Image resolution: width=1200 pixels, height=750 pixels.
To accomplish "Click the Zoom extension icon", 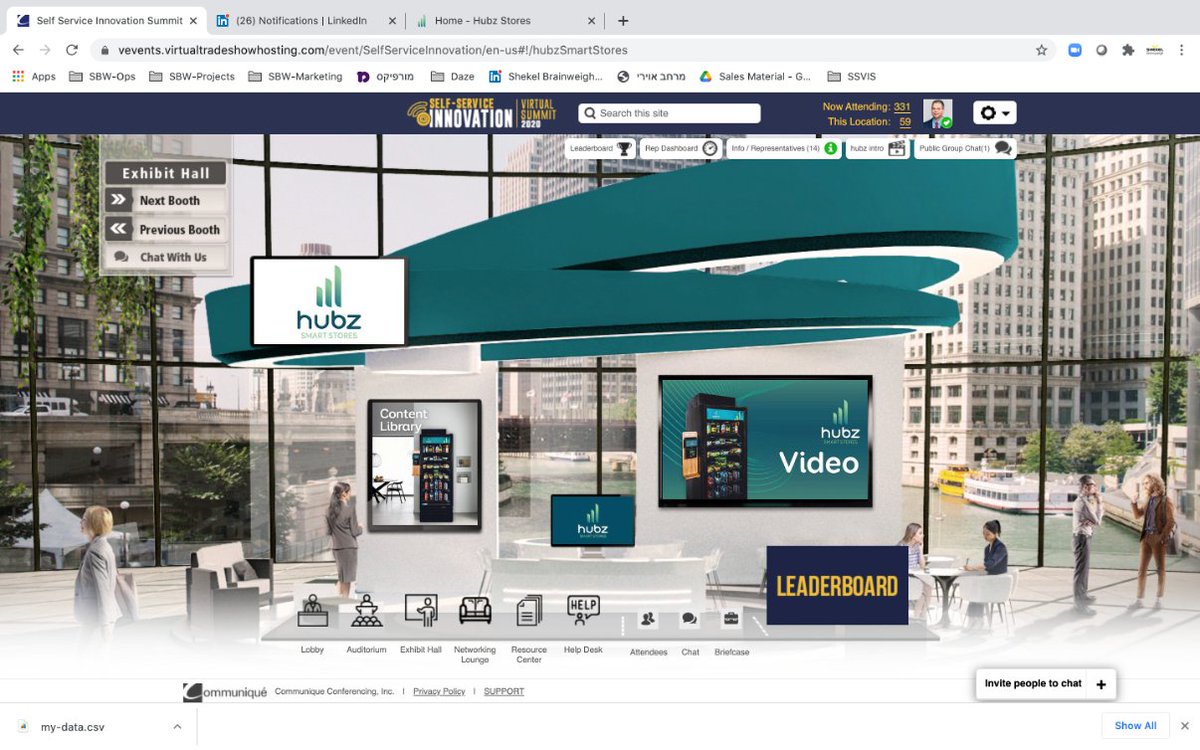I will (x=1075, y=49).
